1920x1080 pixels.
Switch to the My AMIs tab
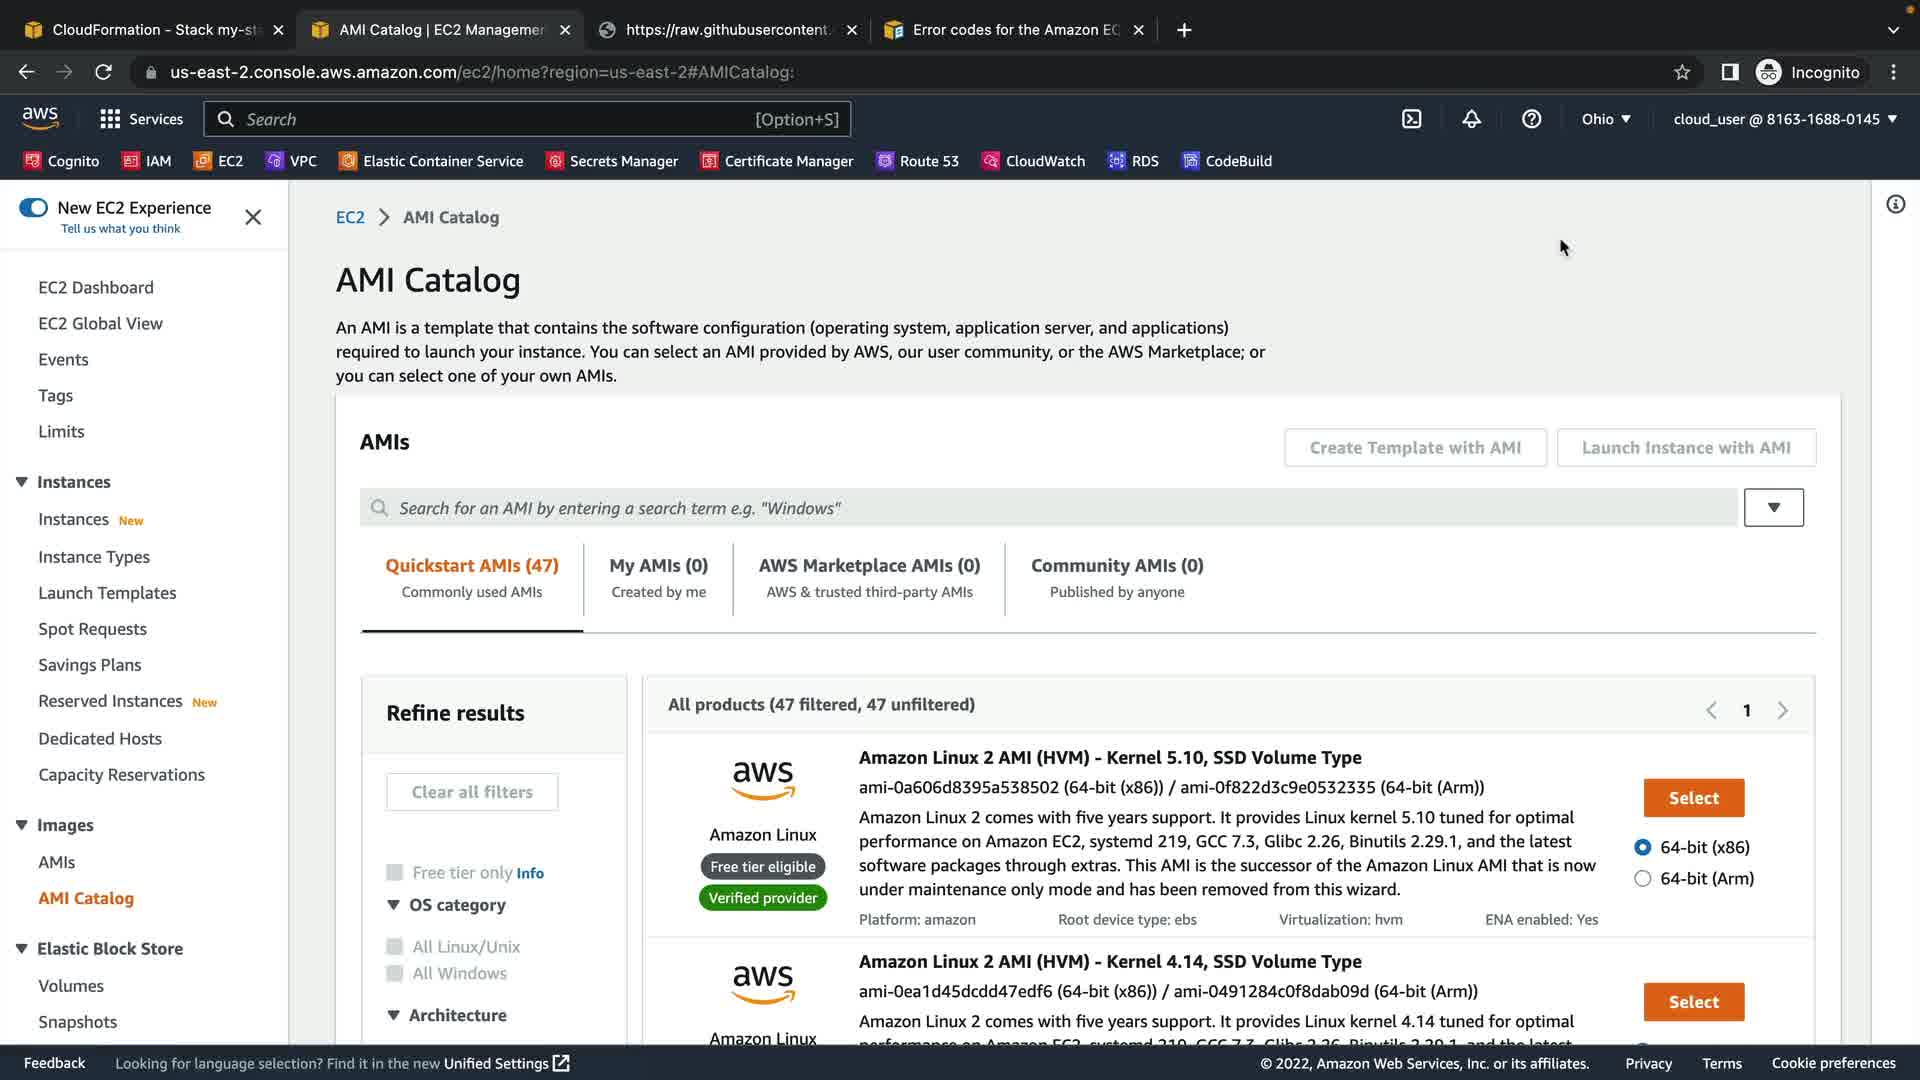(x=658, y=577)
